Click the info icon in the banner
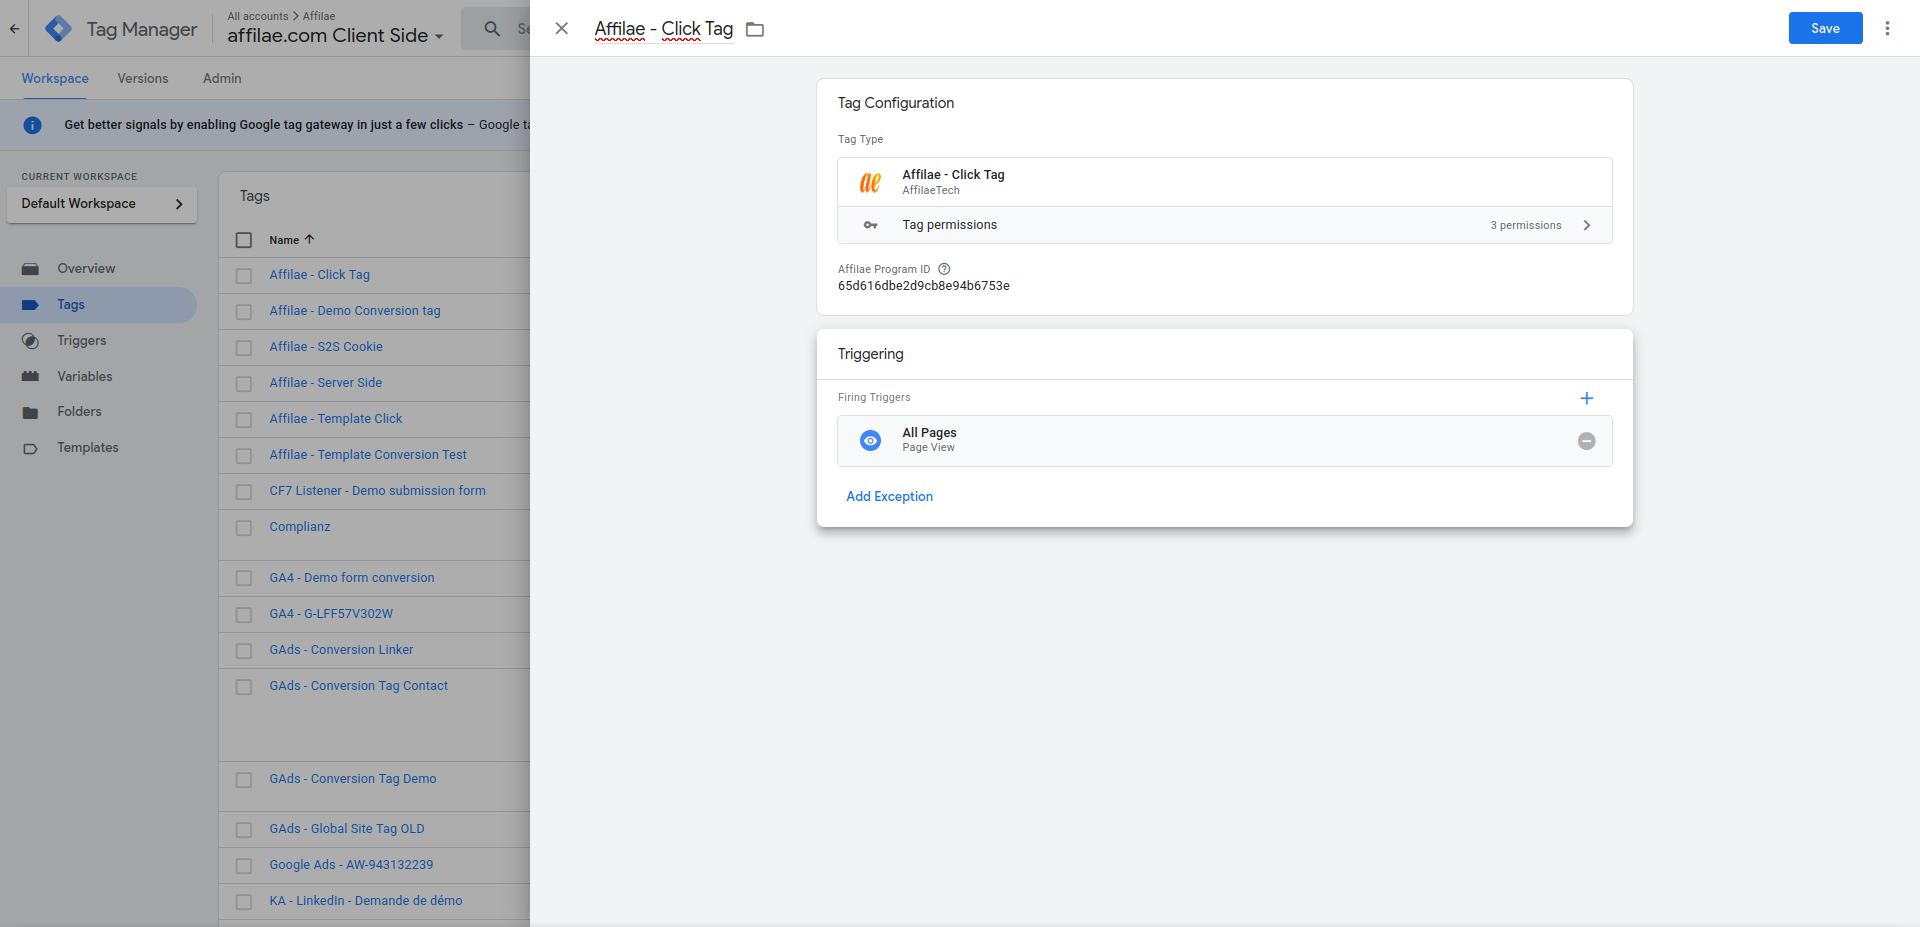Screen dimensions: 1920x927 click(32, 125)
